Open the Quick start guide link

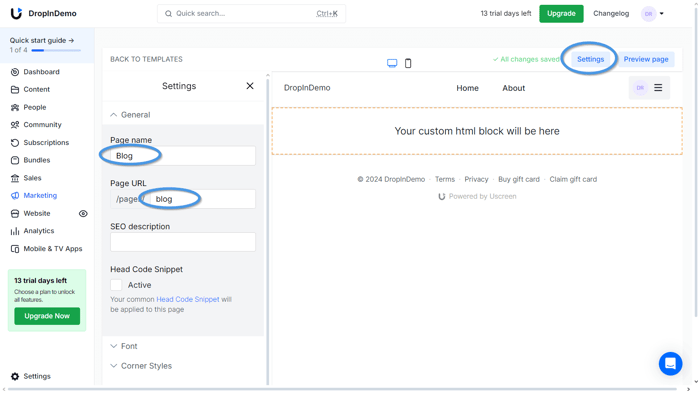click(42, 40)
